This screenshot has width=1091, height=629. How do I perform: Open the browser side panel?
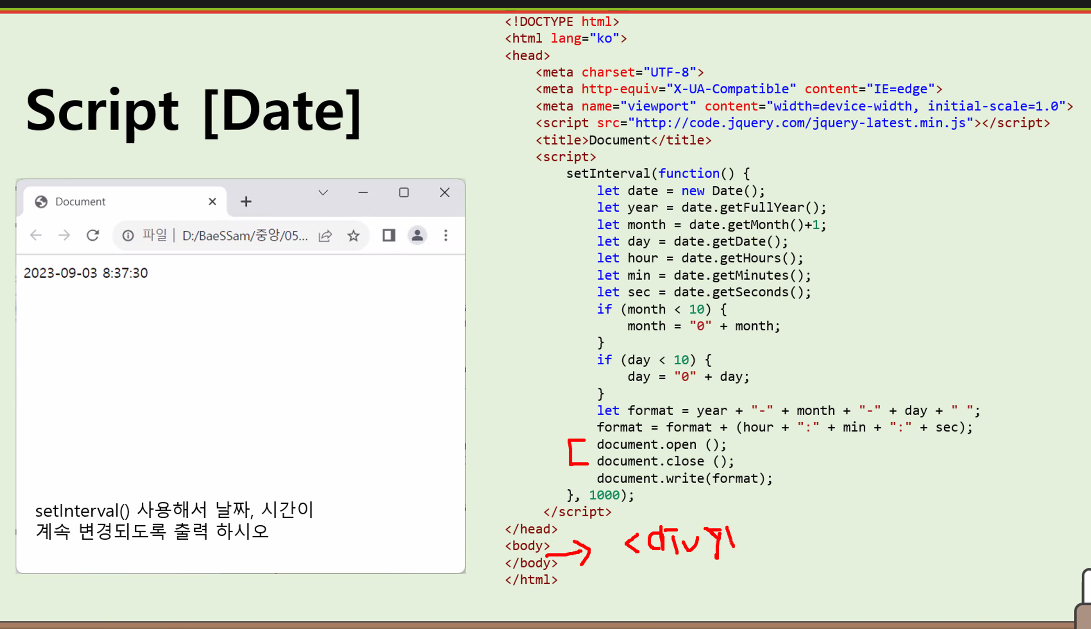tap(389, 236)
